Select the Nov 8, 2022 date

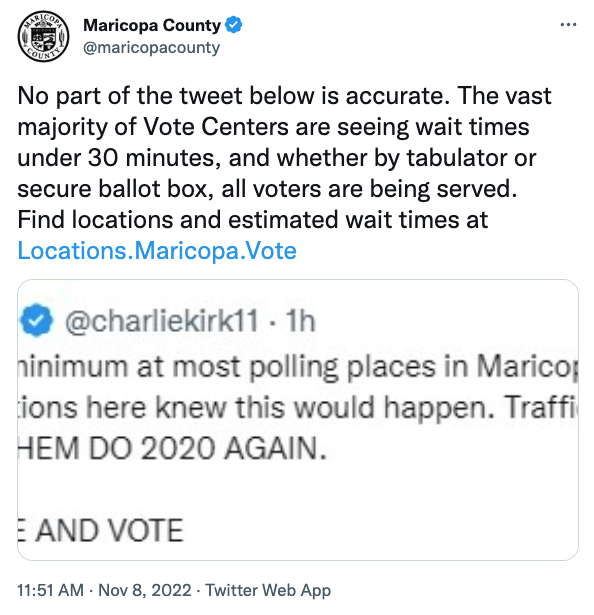[144, 590]
